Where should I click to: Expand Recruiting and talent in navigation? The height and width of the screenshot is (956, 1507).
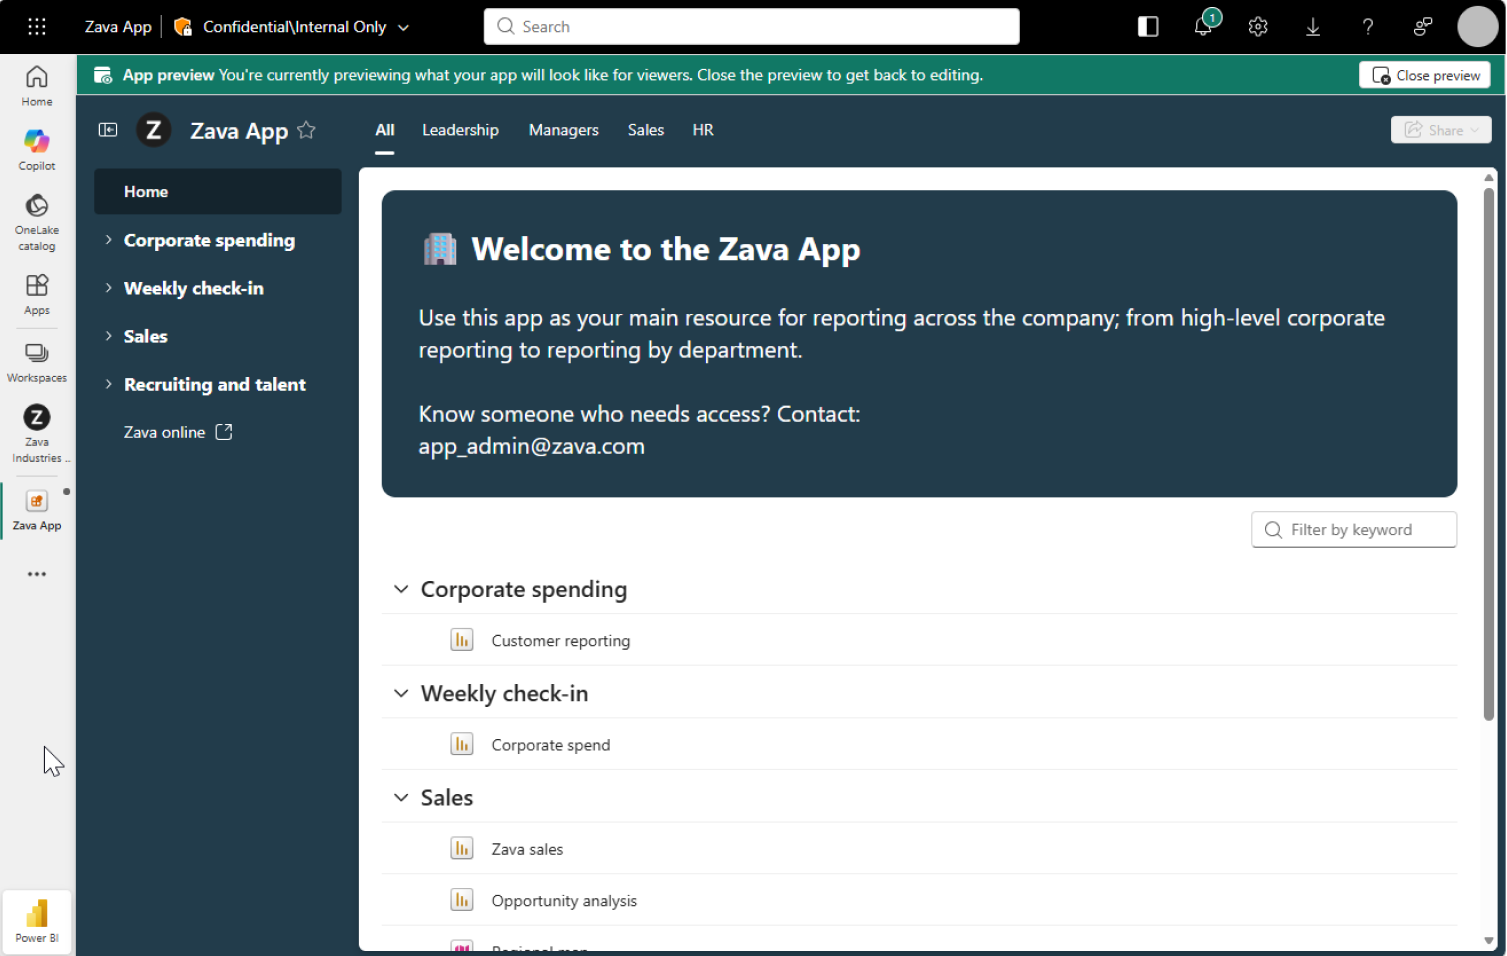[108, 384]
